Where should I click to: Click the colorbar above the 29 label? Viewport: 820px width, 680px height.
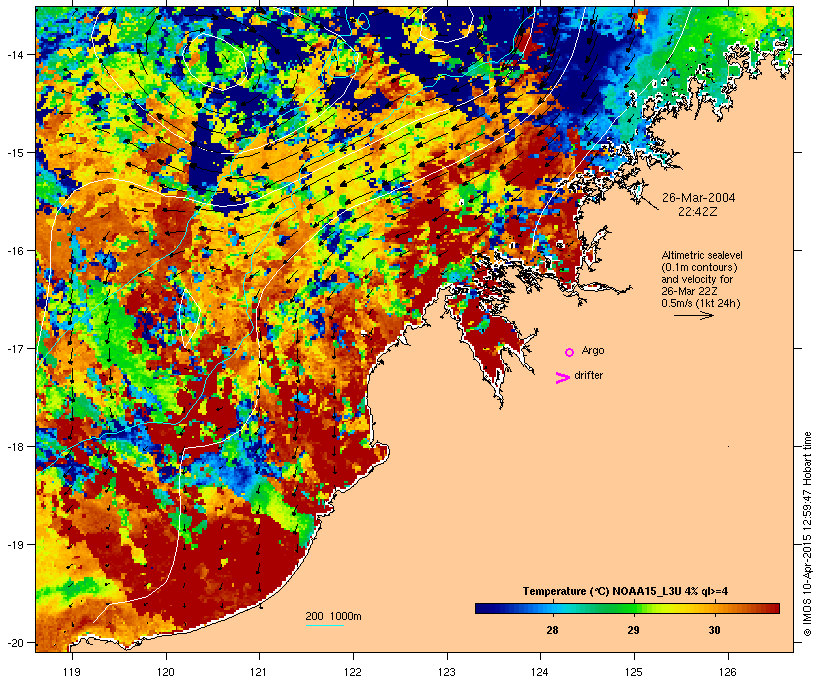click(633, 608)
